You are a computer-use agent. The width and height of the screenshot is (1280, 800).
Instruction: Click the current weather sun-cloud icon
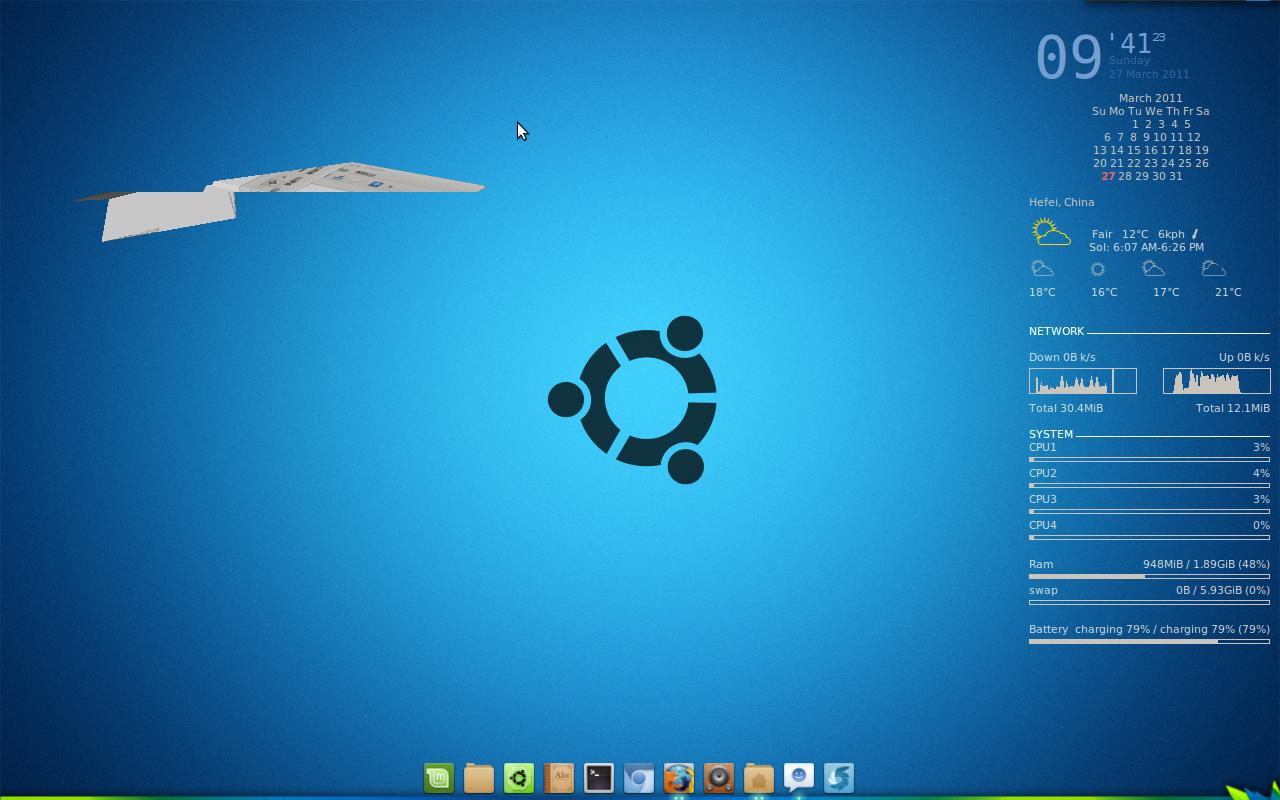click(x=1051, y=232)
